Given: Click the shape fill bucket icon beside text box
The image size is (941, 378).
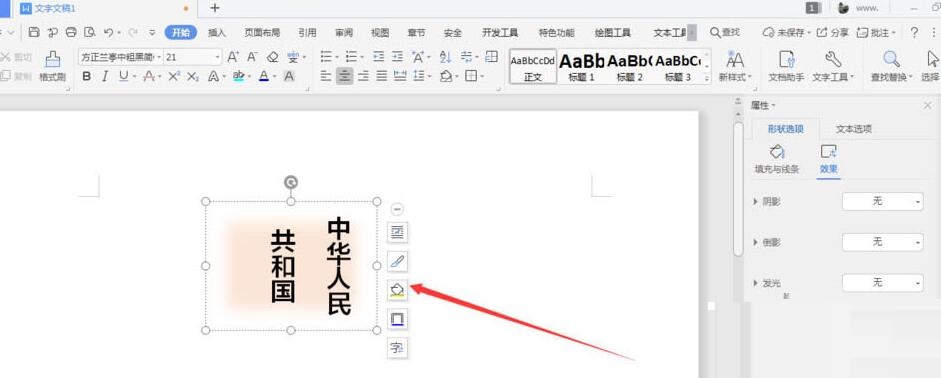Looking at the screenshot, I should coord(397,290).
